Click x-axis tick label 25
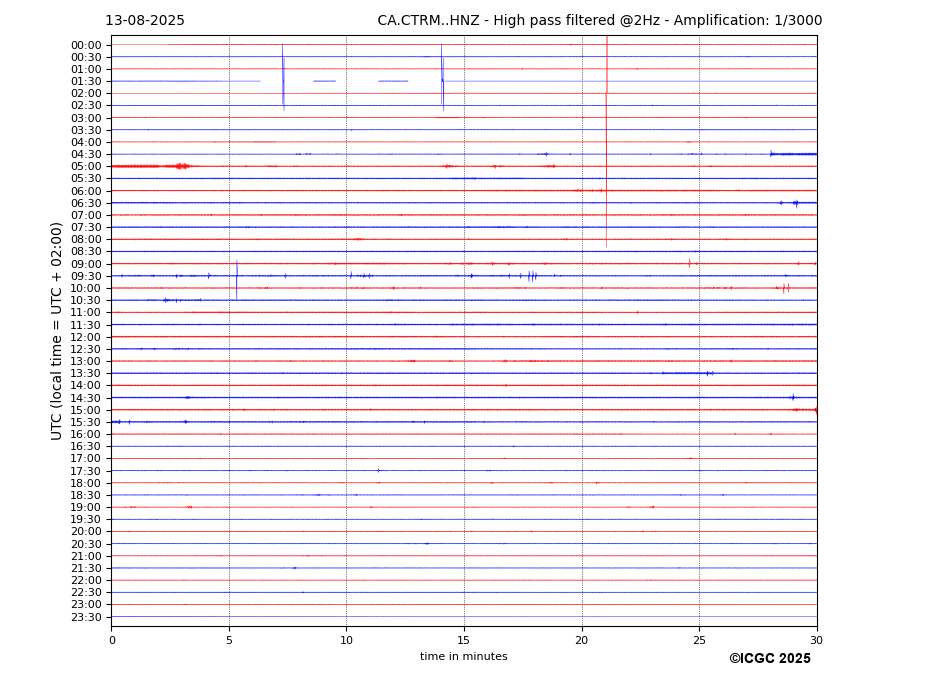Image resolution: width=927 pixels, height=696 pixels. point(699,640)
